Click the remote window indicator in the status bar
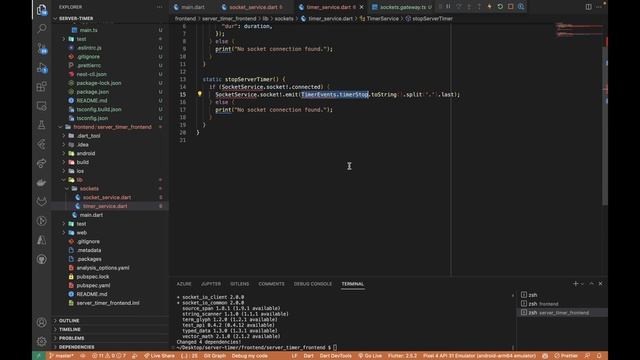The image size is (640, 360). click(39, 356)
